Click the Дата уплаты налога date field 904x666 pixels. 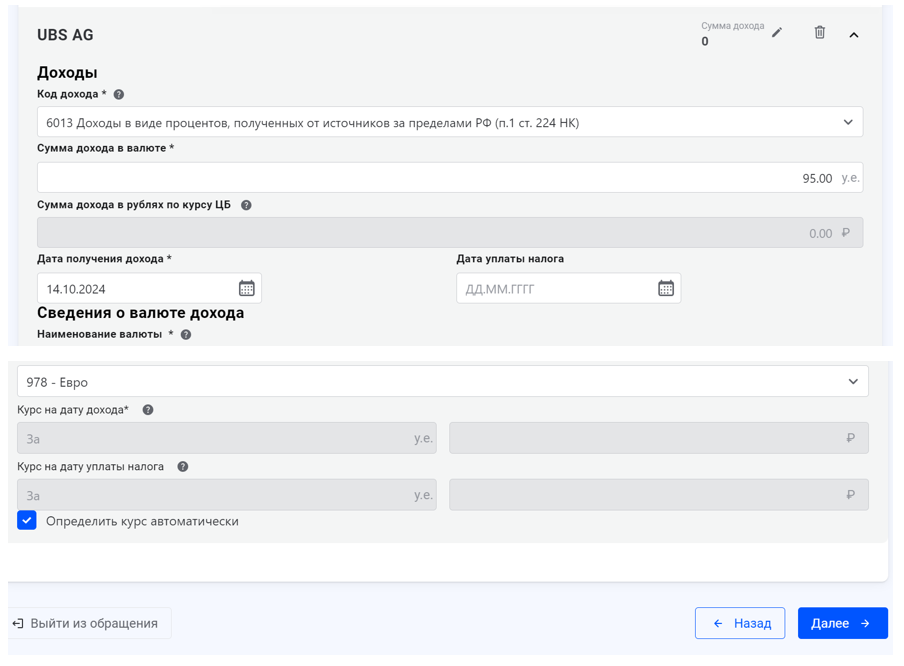(553, 289)
